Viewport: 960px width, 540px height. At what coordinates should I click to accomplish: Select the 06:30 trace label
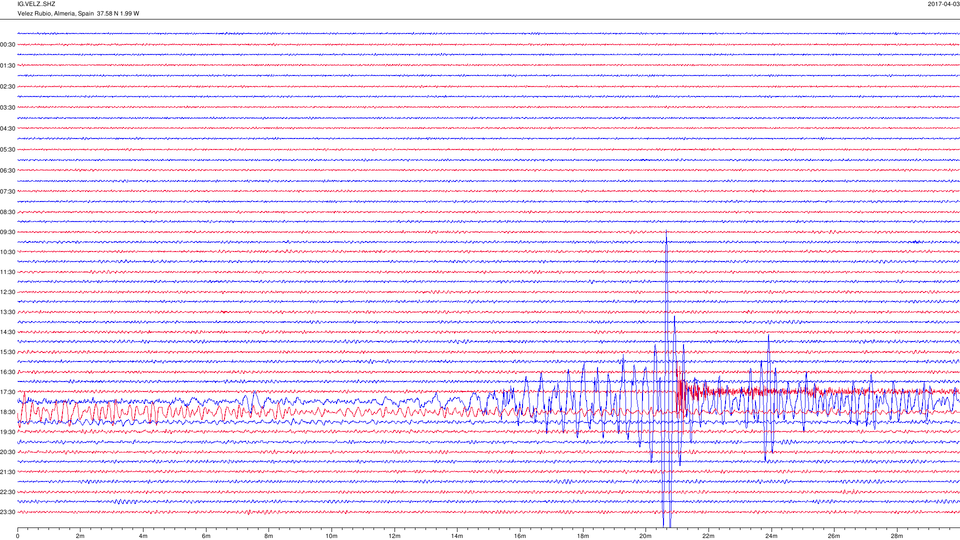pyautogui.click(x=7, y=171)
